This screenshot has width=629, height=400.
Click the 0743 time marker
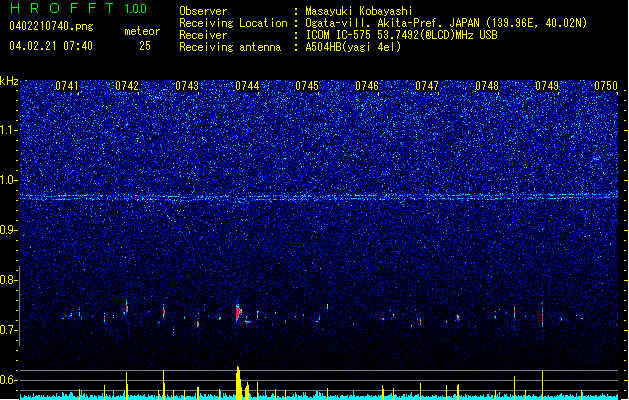[x=187, y=86]
